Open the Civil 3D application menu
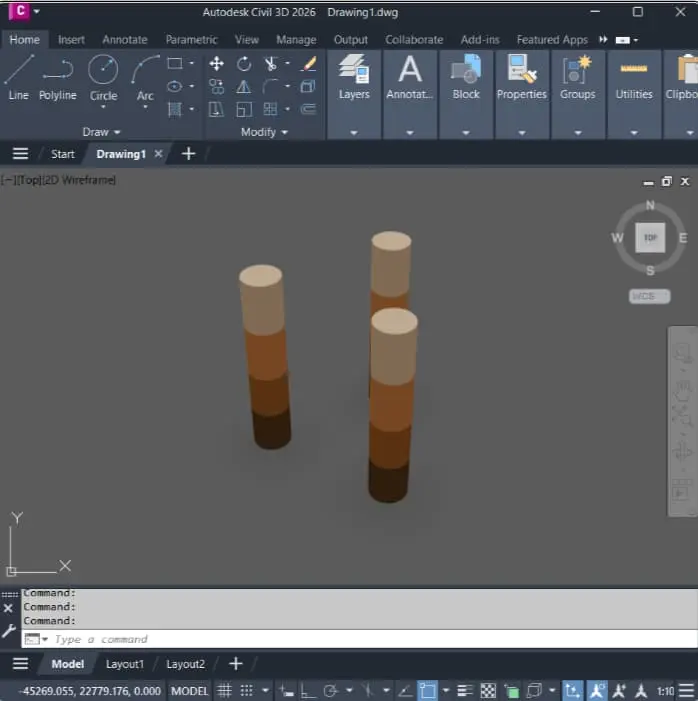The width and height of the screenshot is (698, 701). [20, 11]
